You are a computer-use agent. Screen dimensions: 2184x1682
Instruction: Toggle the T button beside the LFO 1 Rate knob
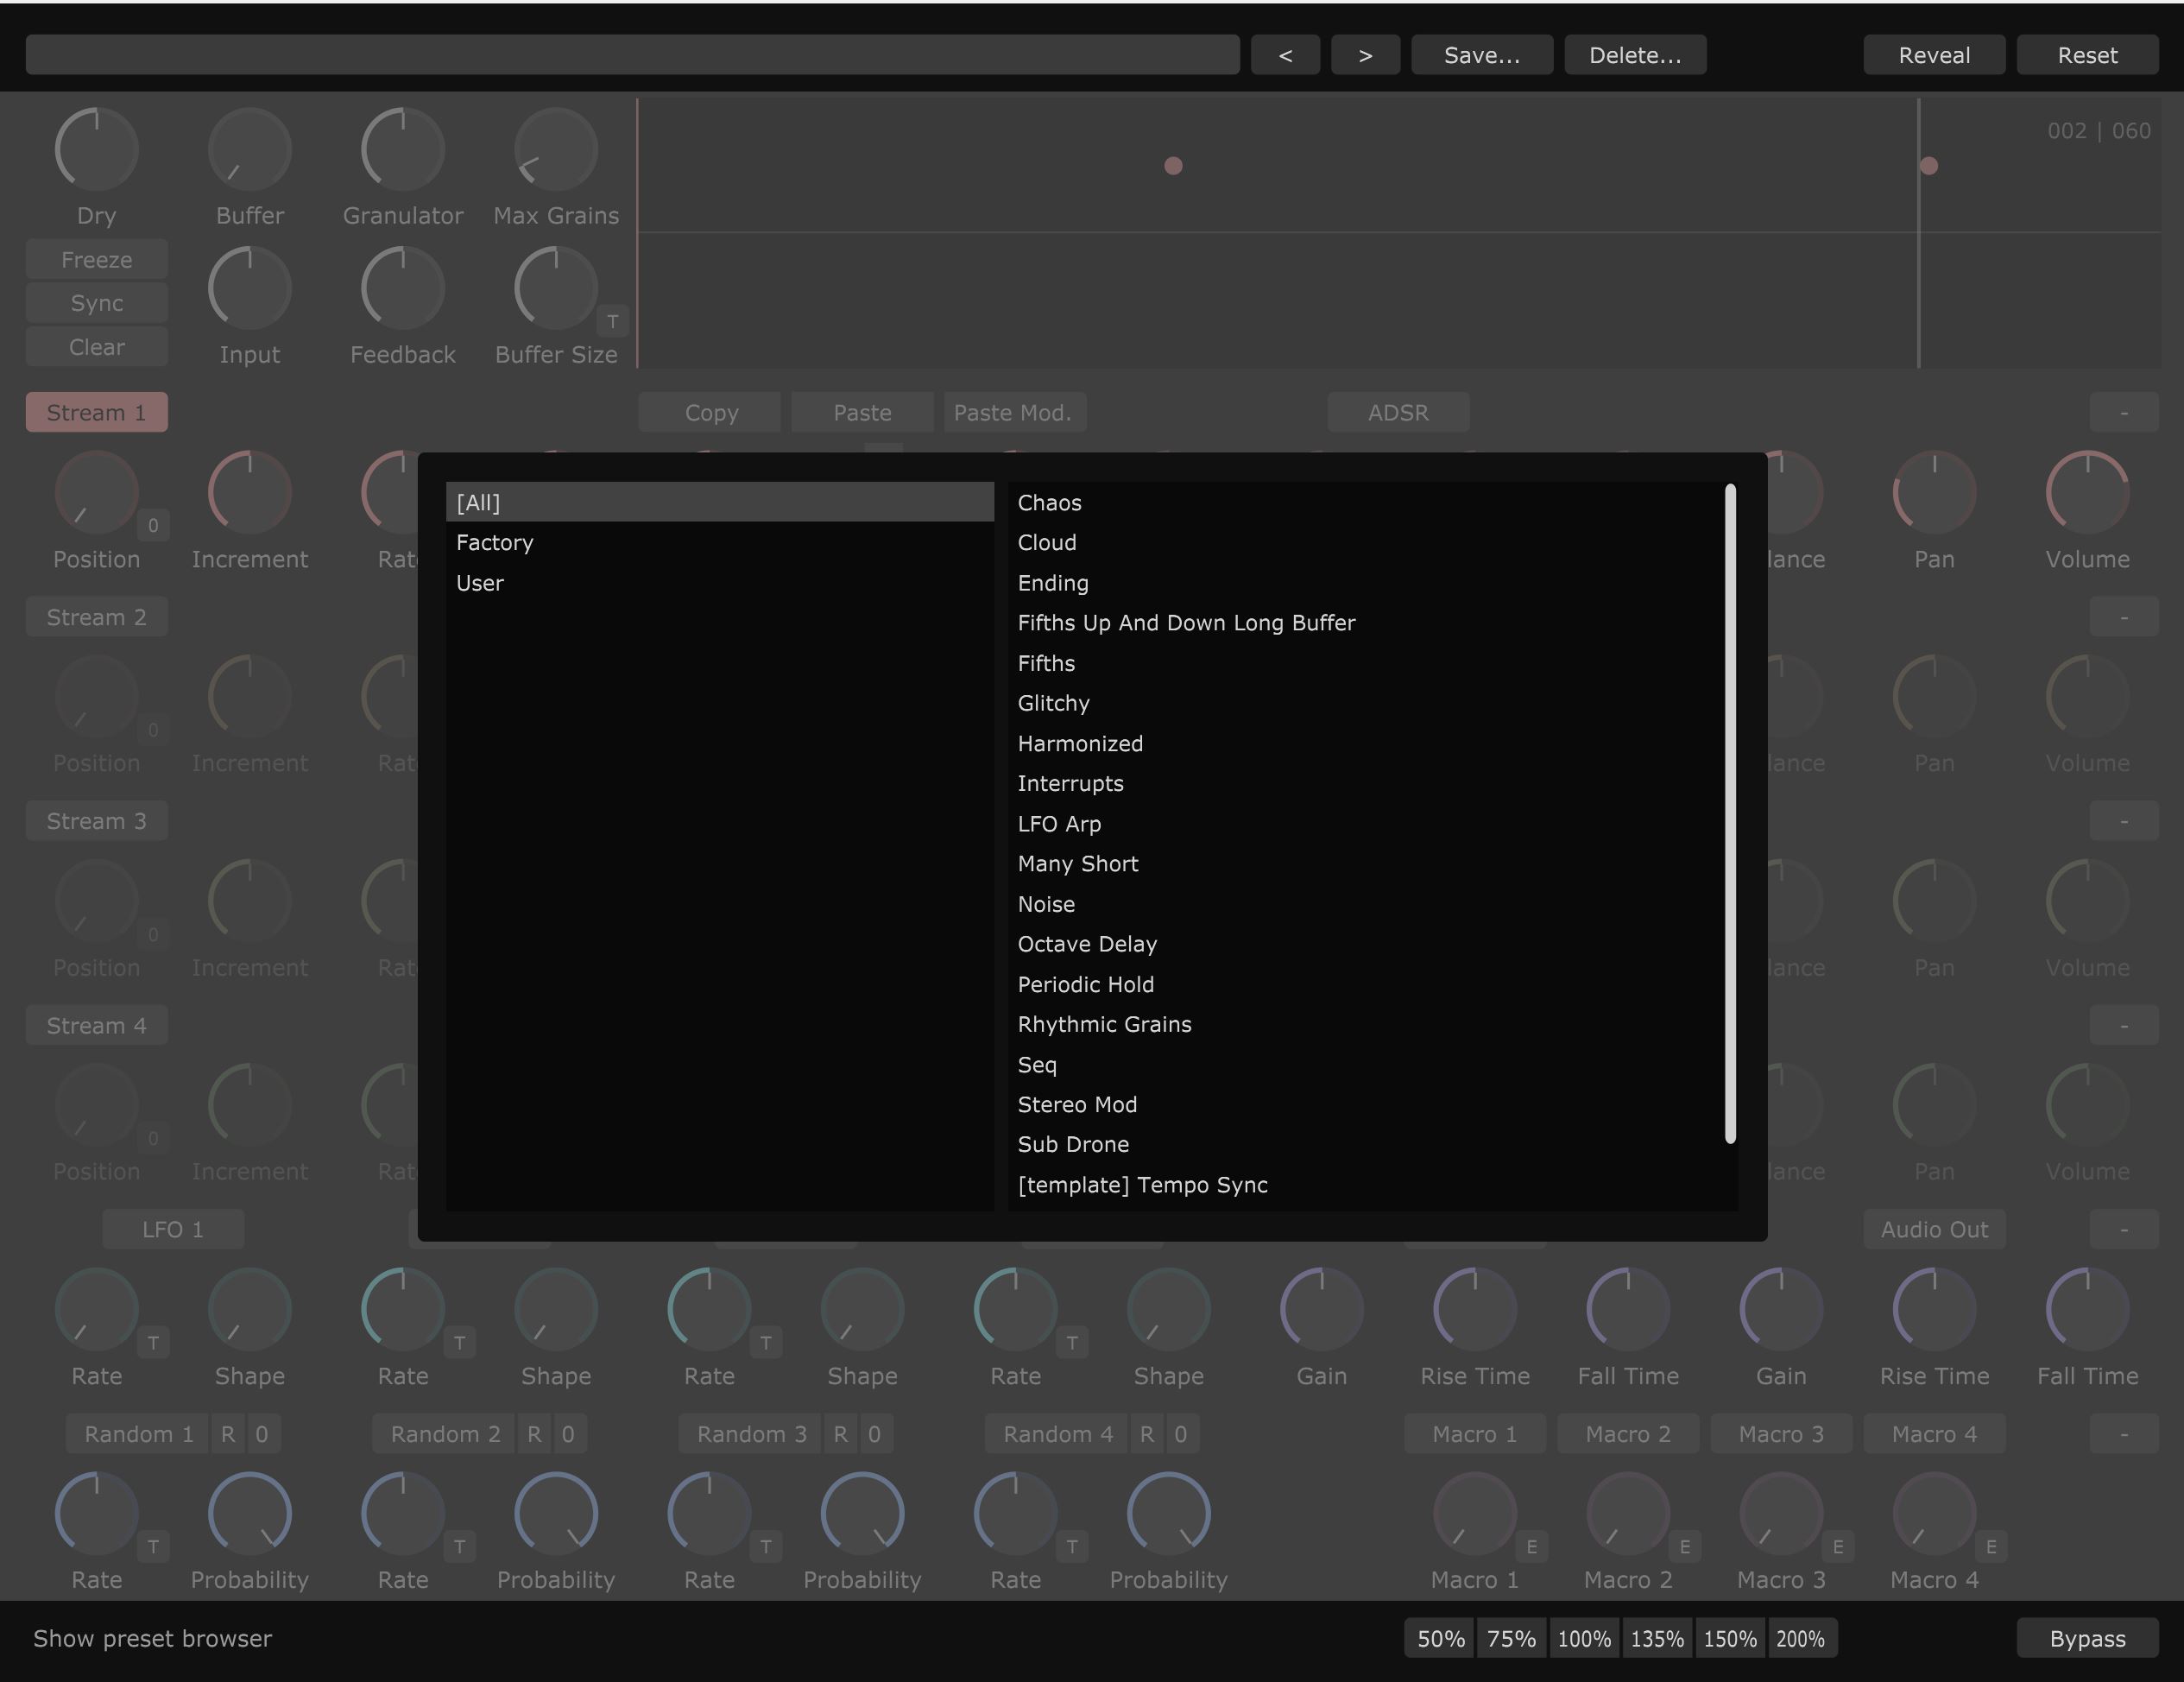coord(153,1343)
